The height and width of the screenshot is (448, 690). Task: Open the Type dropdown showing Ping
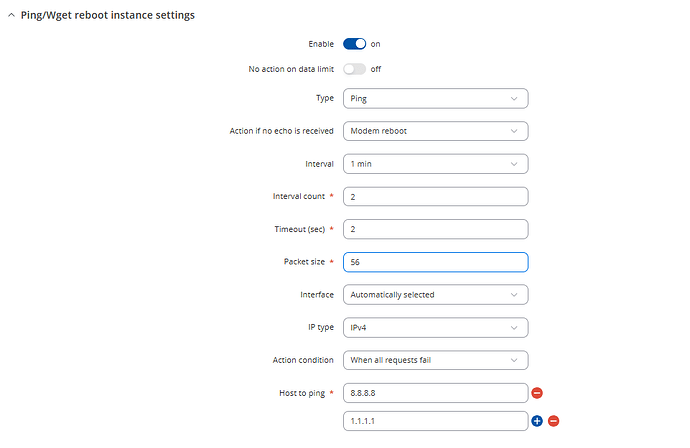[x=435, y=98]
